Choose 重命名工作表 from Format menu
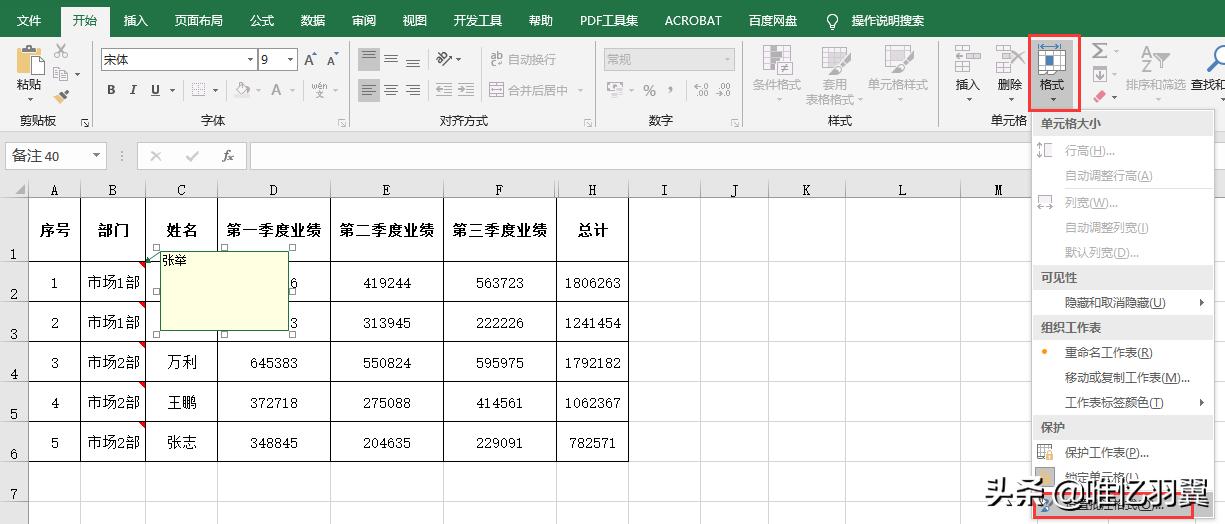This screenshot has height=524, width=1225. pos(1123,352)
